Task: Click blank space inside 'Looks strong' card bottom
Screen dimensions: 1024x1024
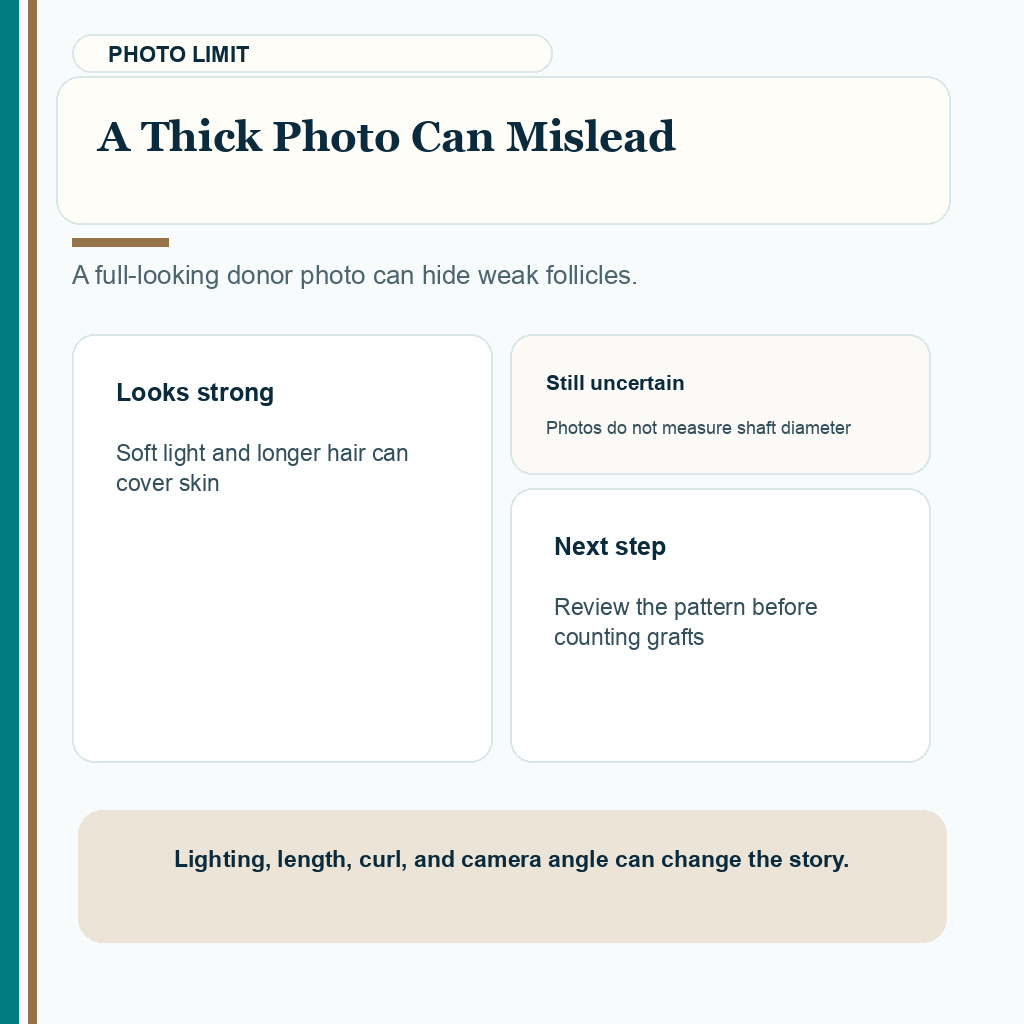Action: click(x=282, y=653)
